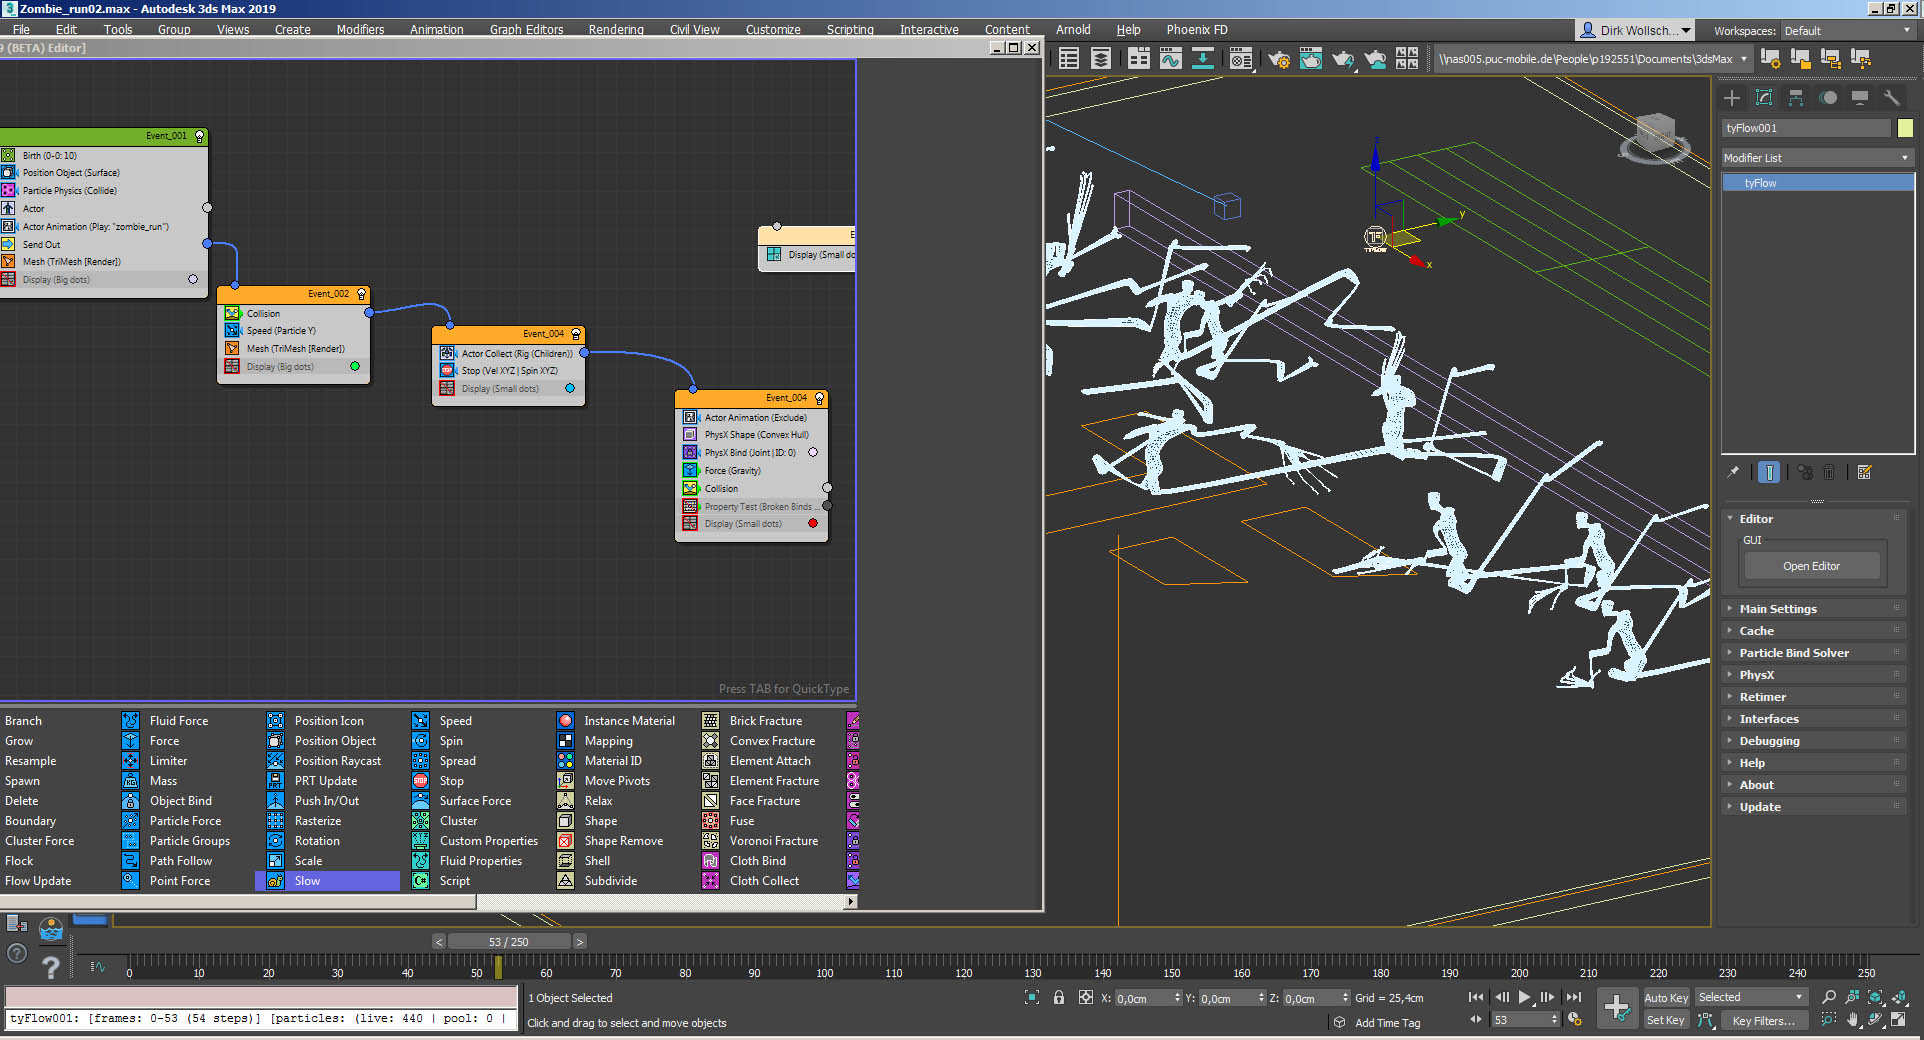Click Configure Modifier Sets icon
The width and height of the screenshot is (1924, 1040).
1864,472
